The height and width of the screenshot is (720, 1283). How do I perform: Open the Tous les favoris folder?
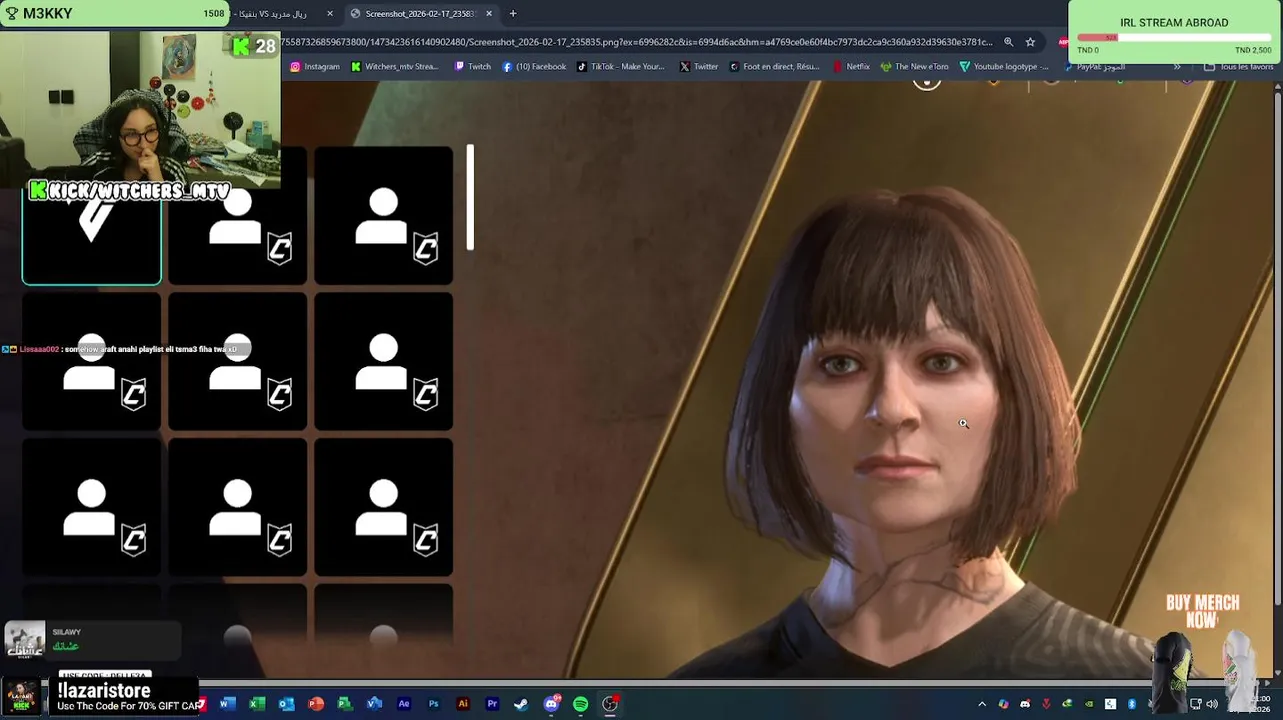[x=1239, y=67]
